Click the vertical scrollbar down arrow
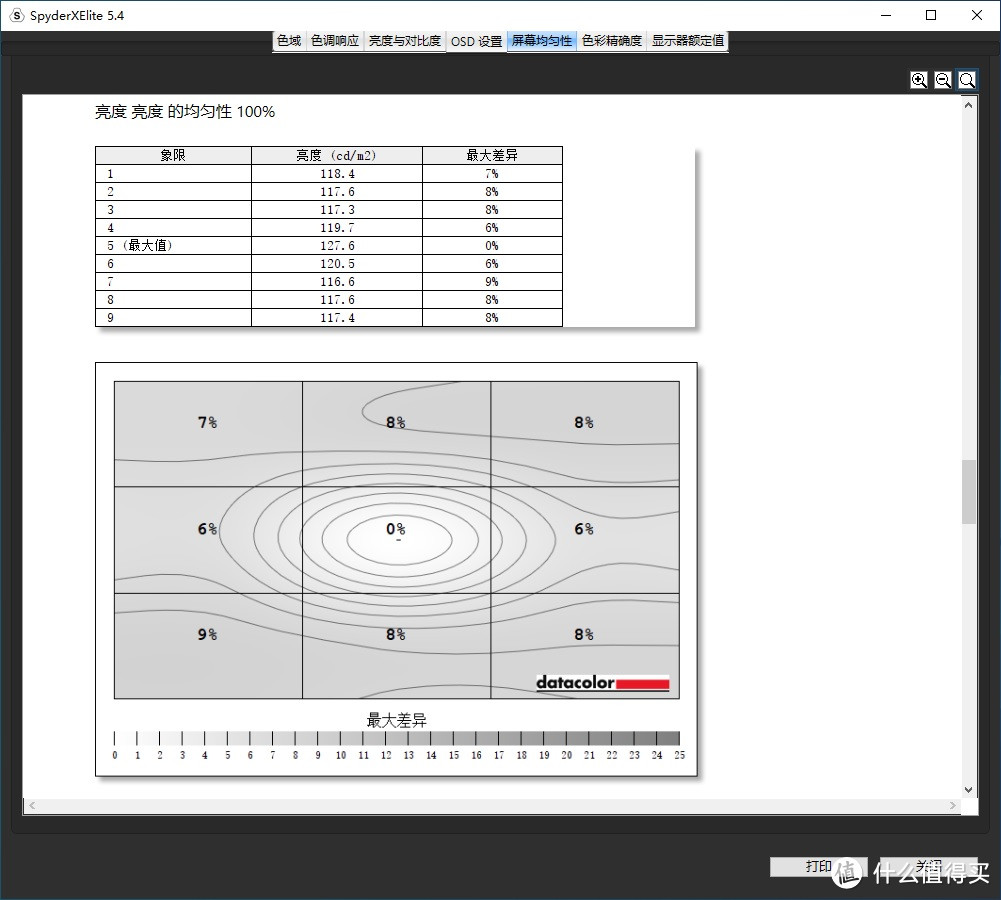 [968, 790]
